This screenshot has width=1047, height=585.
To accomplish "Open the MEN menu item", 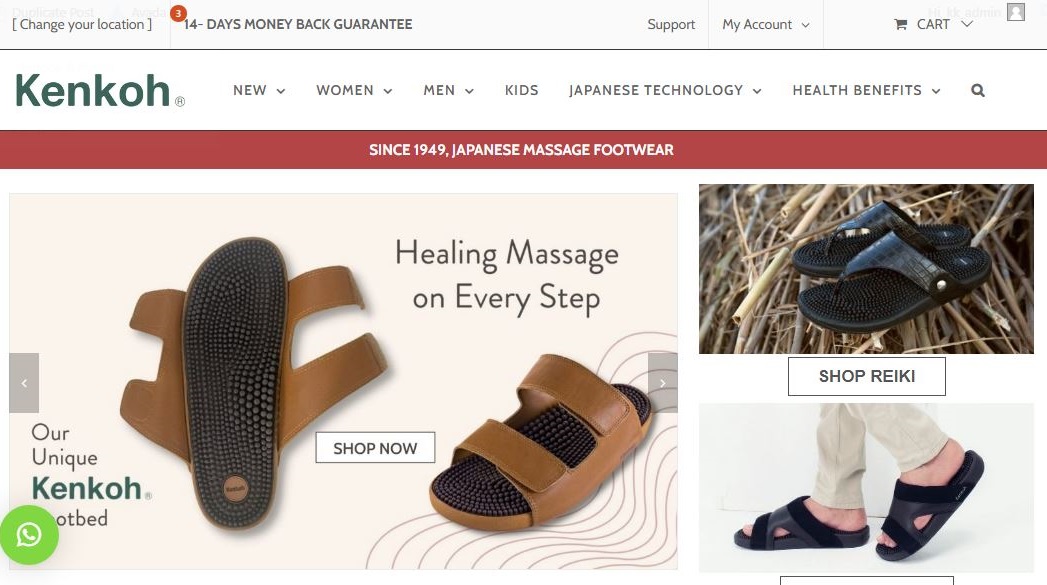I will 448,91.
